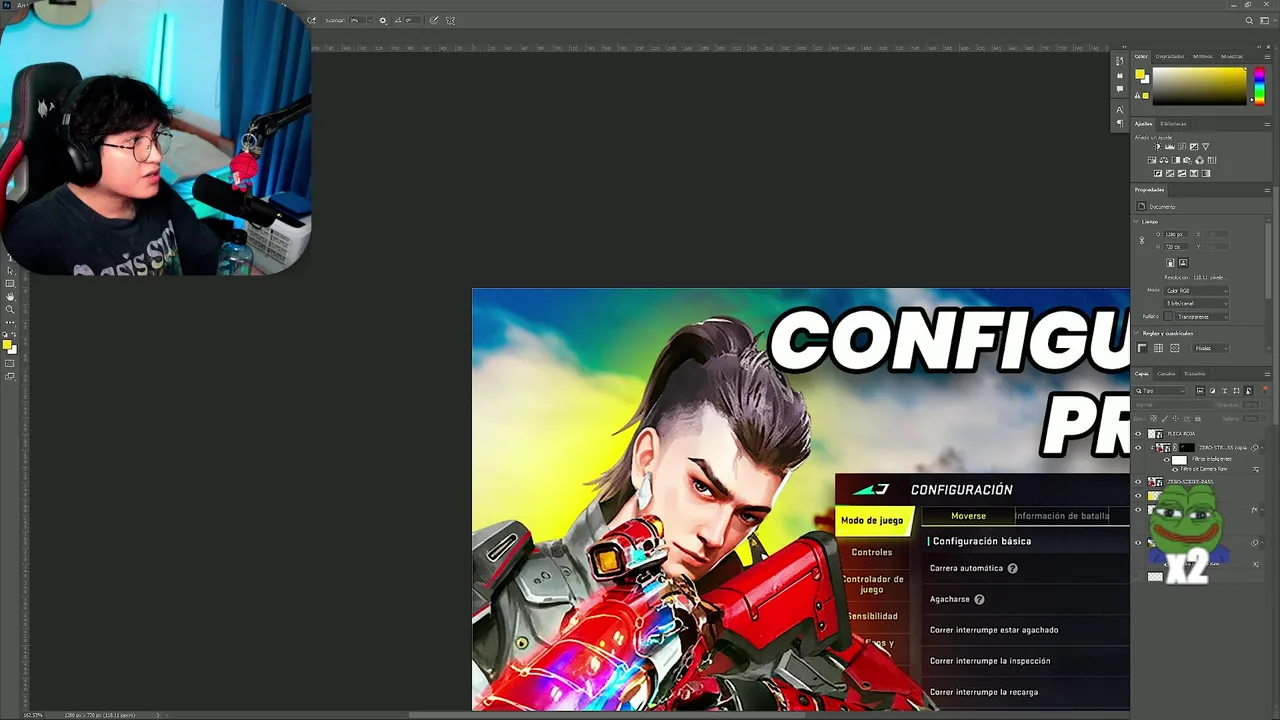Image resolution: width=1280 pixels, height=720 pixels.
Task: Open the Rellenar Transparente dropdown
Action: [x=1202, y=316]
